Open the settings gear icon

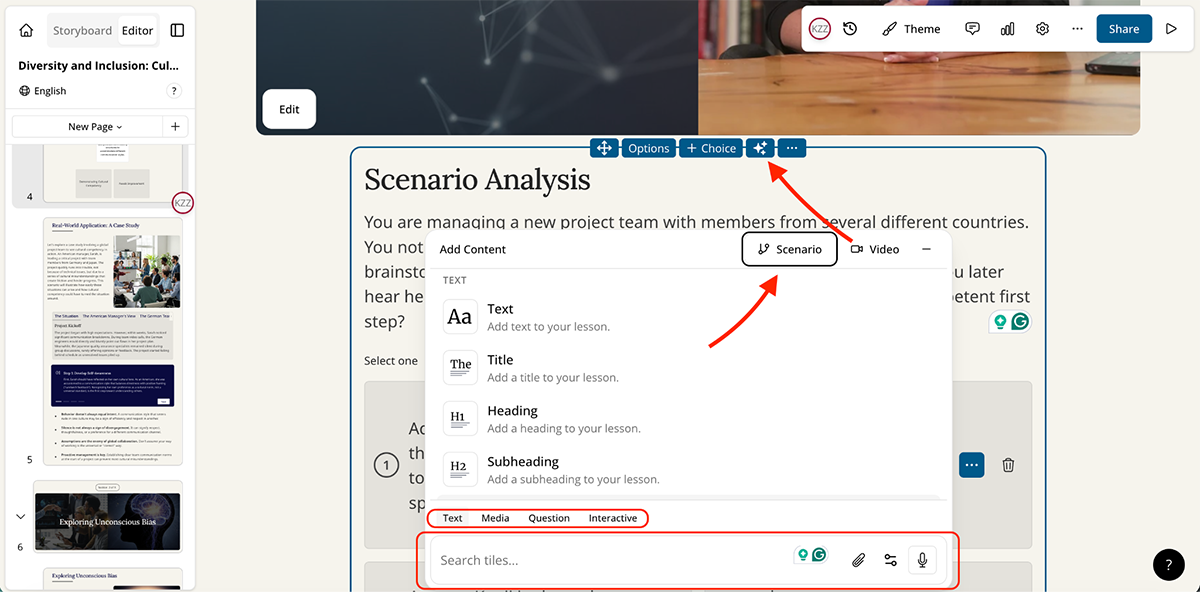click(1042, 28)
